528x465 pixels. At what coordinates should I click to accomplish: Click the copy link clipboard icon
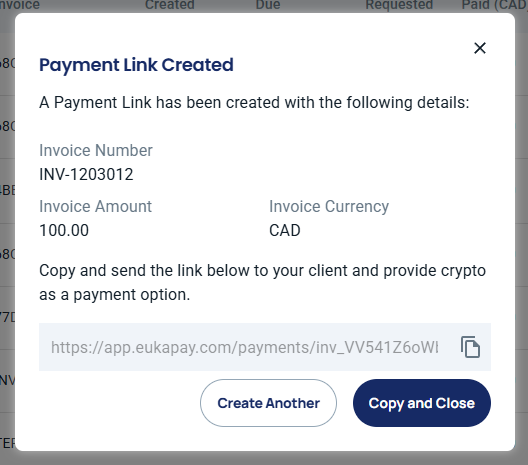(470, 347)
